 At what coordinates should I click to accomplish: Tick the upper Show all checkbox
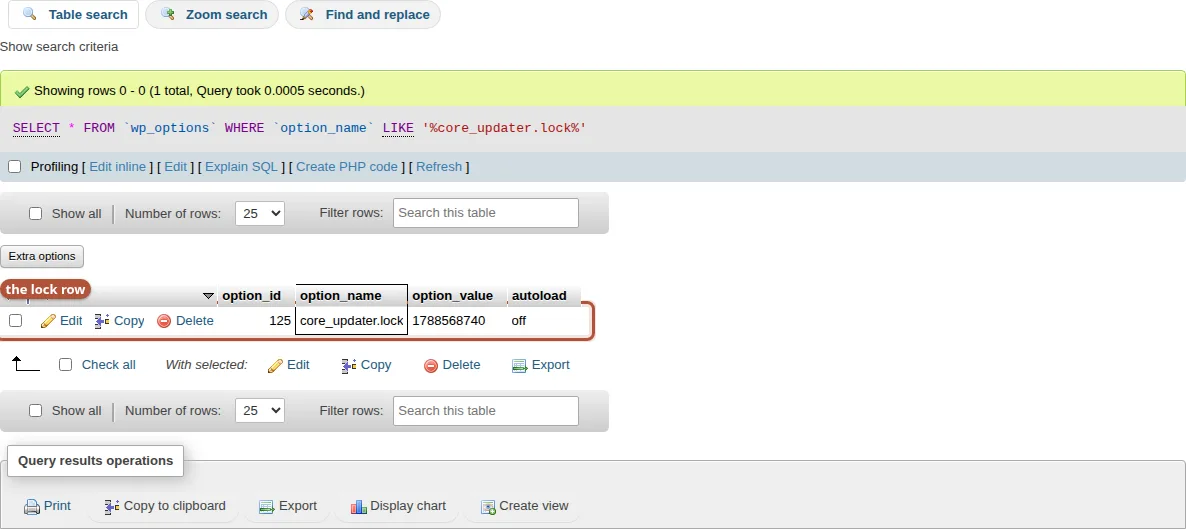(36, 213)
